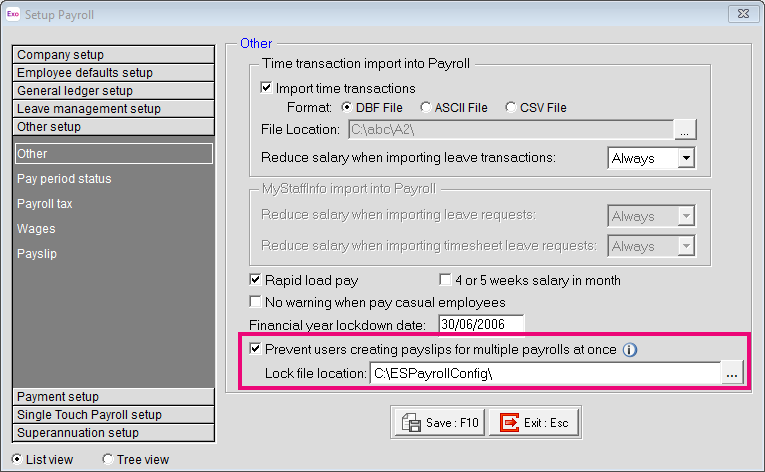Browse for lock file location folder
This screenshot has width=765, height=472.
point(732,373)
